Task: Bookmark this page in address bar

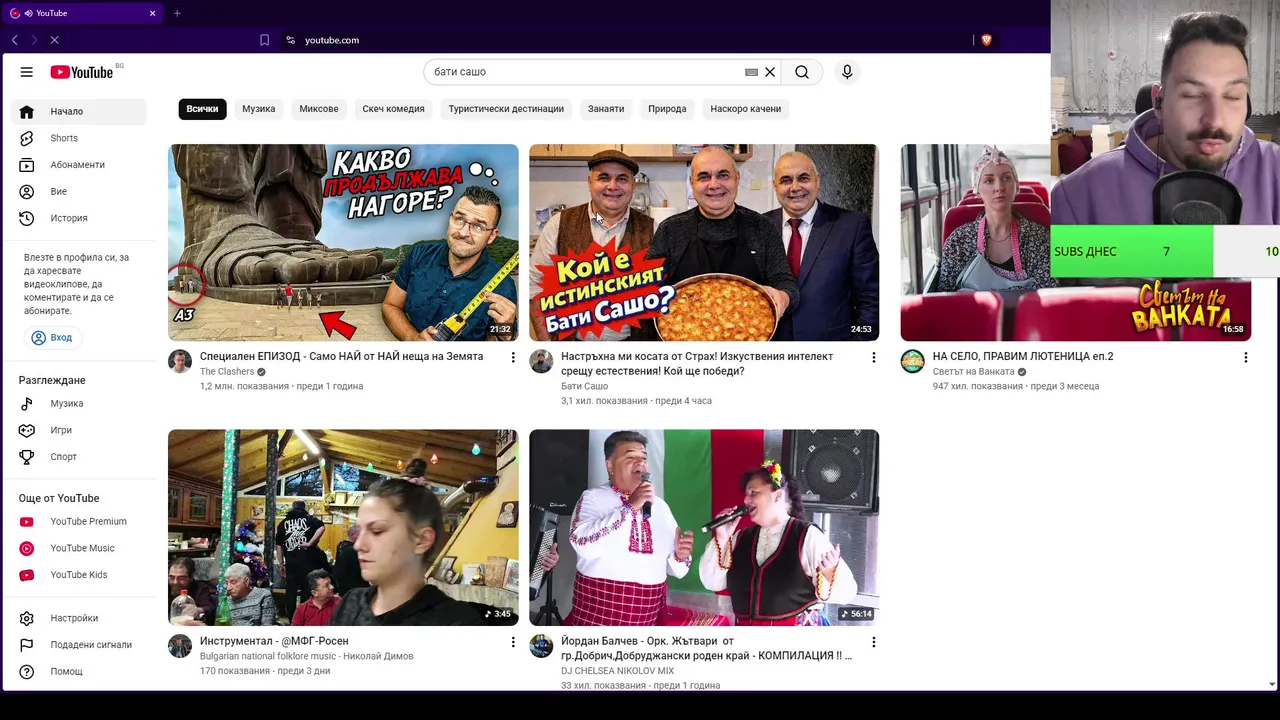Action: tap(264, 40)
